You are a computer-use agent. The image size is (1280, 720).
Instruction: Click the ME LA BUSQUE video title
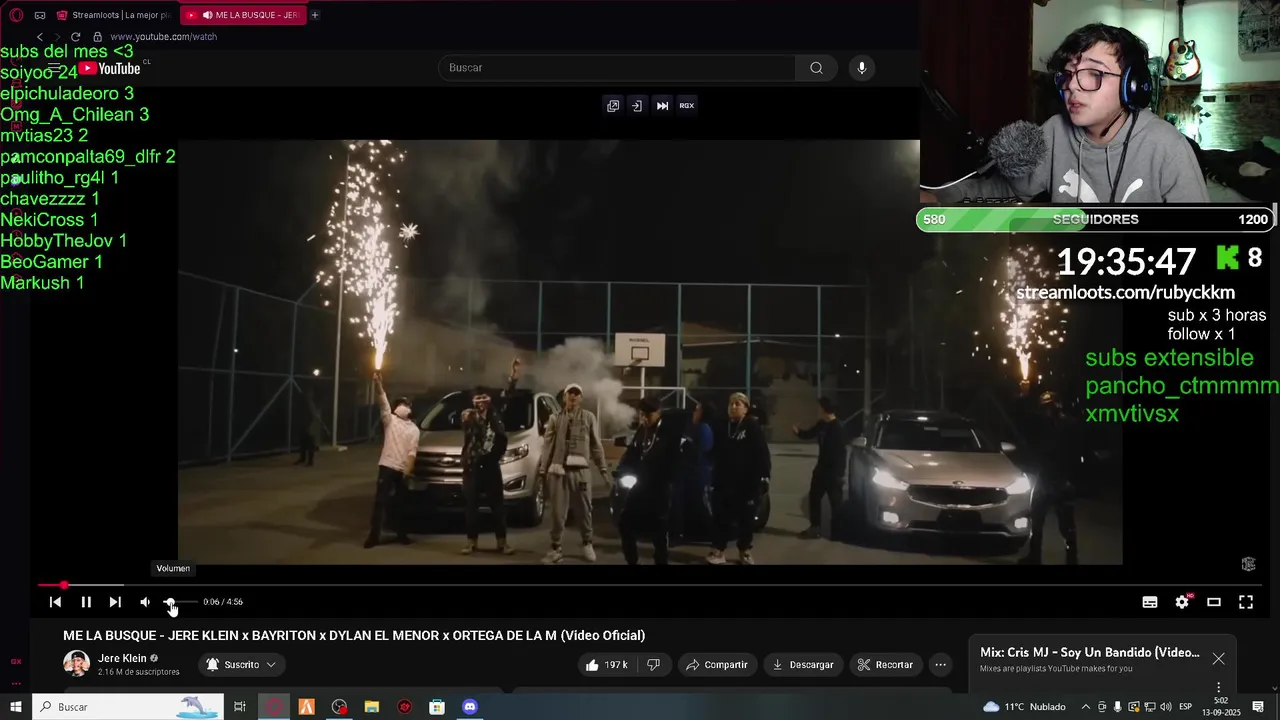pyautogui.click(x=354, y=635)
